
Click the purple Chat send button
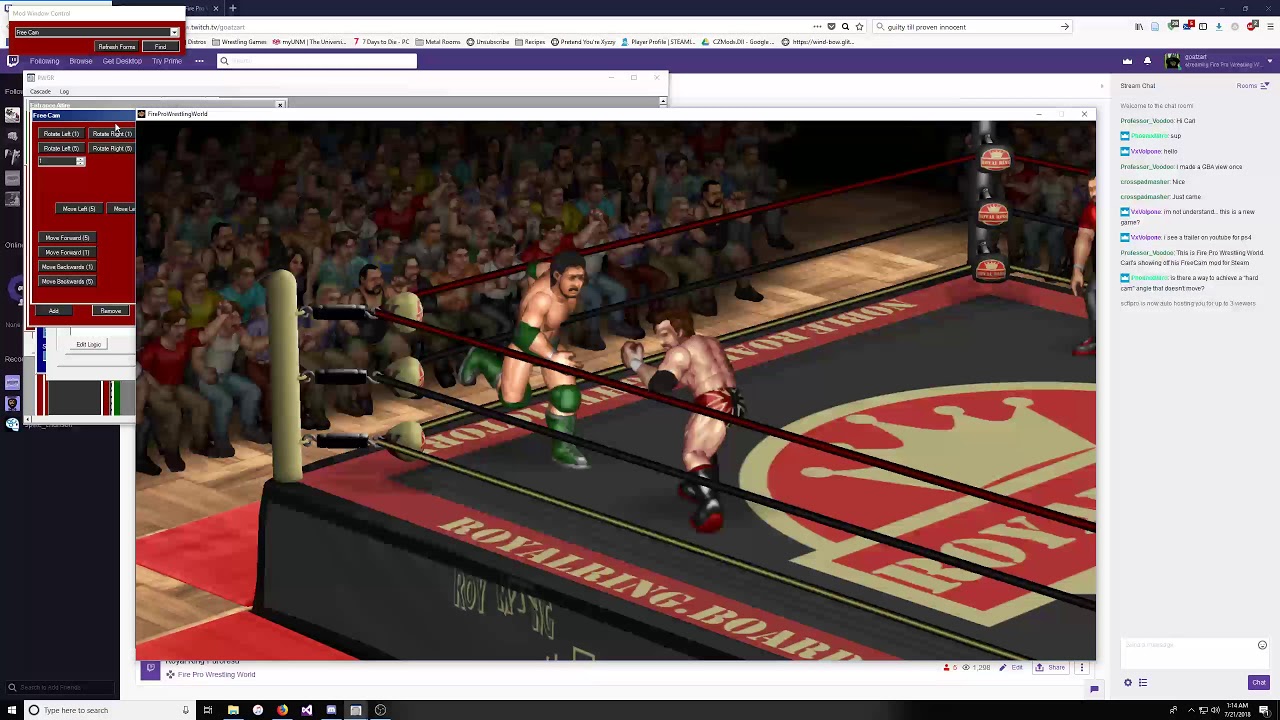click(x=1258, y=683)
